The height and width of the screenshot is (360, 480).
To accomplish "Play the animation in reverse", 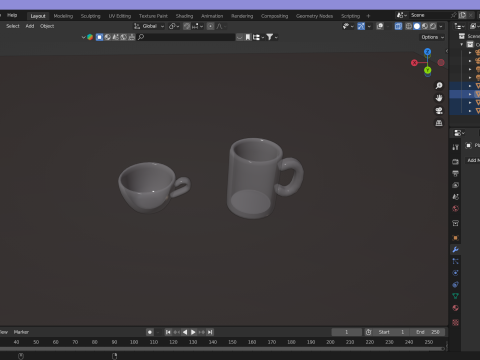I will point(185,332).
